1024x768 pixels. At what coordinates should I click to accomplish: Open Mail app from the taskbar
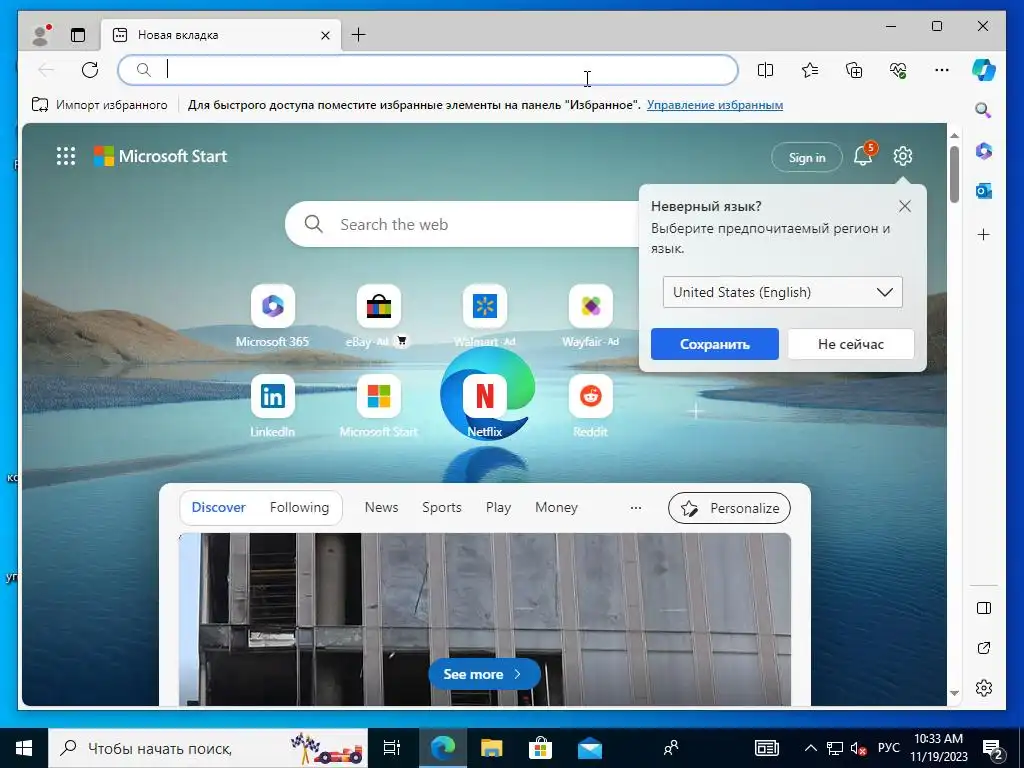tap(590, 748)
